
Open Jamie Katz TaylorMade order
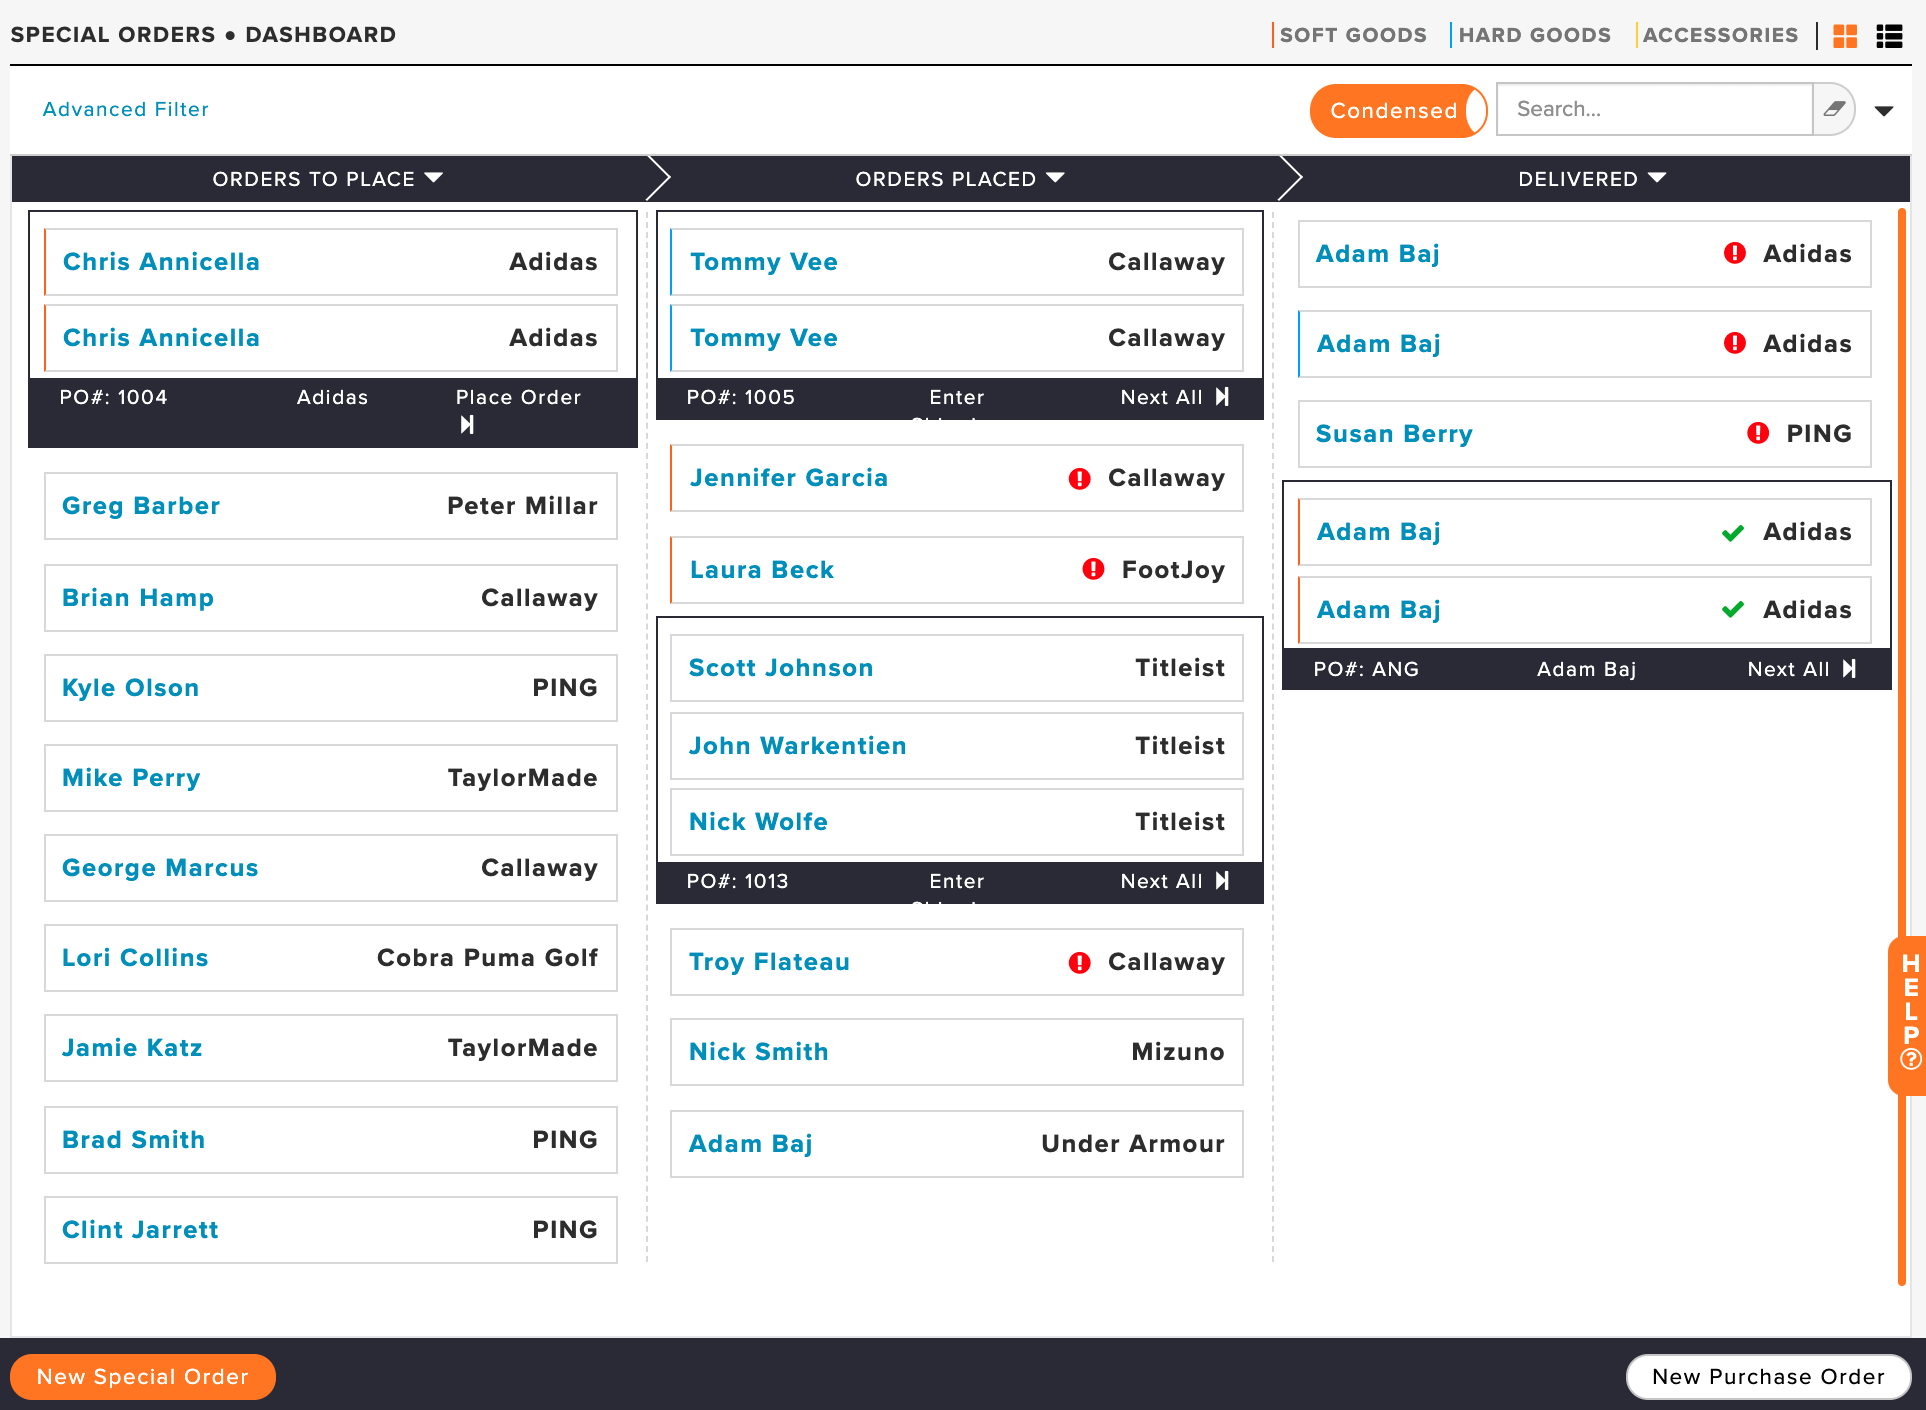(331, 1048)
